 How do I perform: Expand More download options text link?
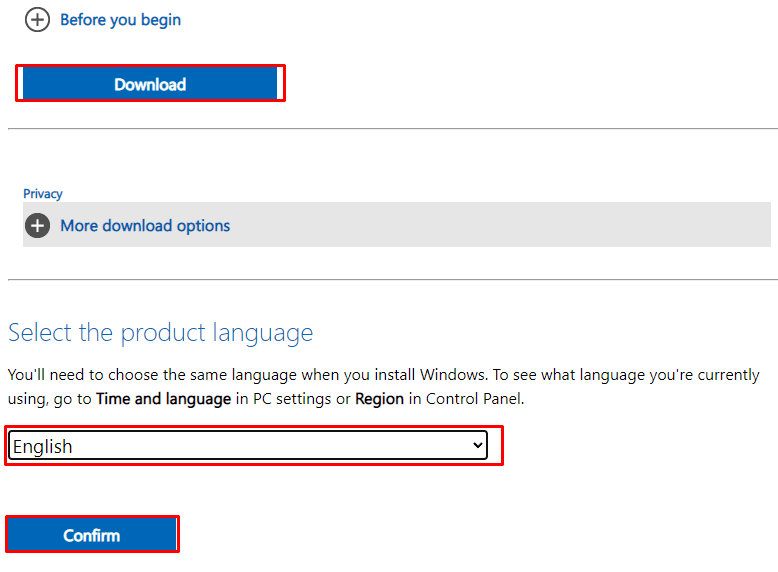pos(145,226)
